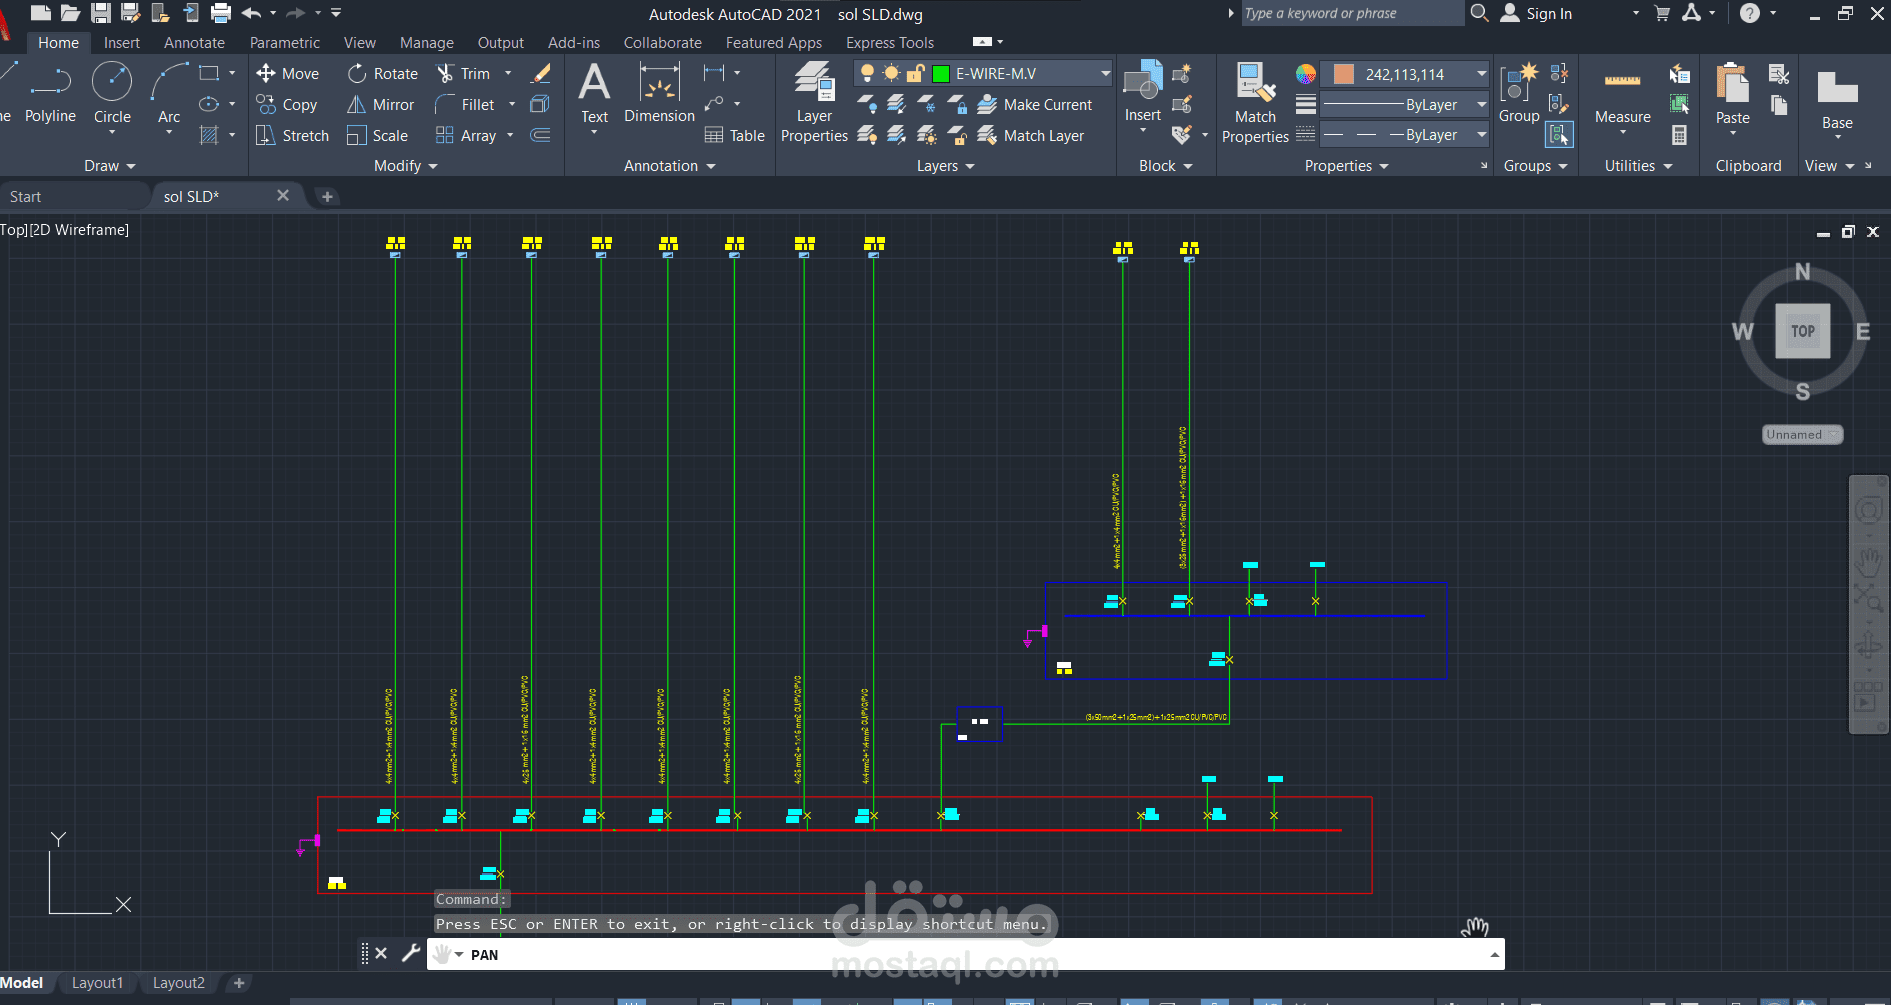Screen dimensions: 1891x1005
Task: Click the Customize wrench on command line
Action: click(410, 953)
